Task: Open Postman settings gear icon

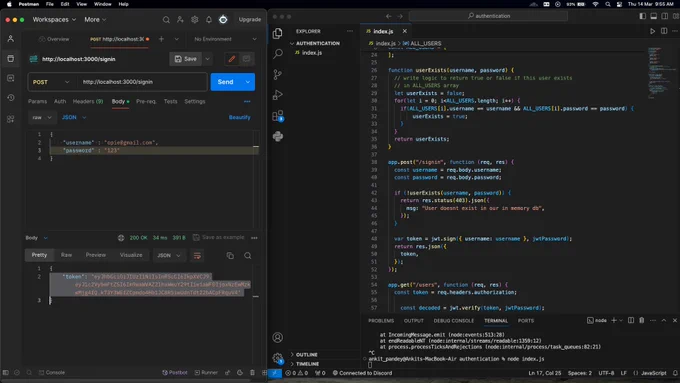Action: [195, 20]
